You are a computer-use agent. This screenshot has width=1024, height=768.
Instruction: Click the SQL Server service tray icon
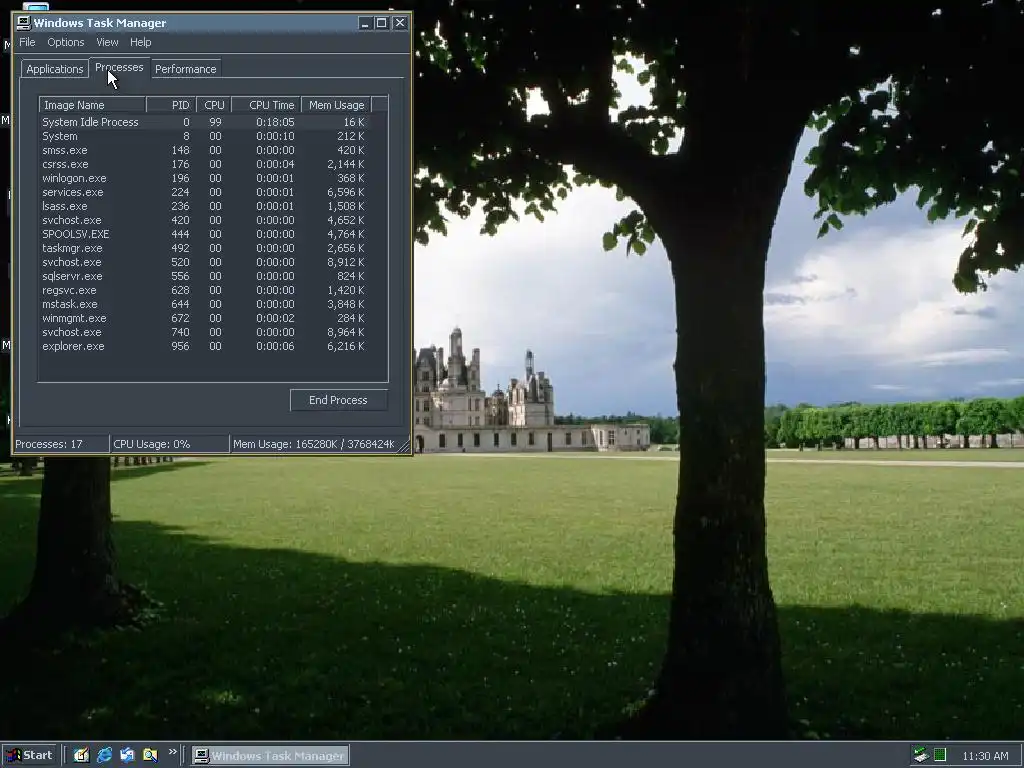(x=921, y=755)
